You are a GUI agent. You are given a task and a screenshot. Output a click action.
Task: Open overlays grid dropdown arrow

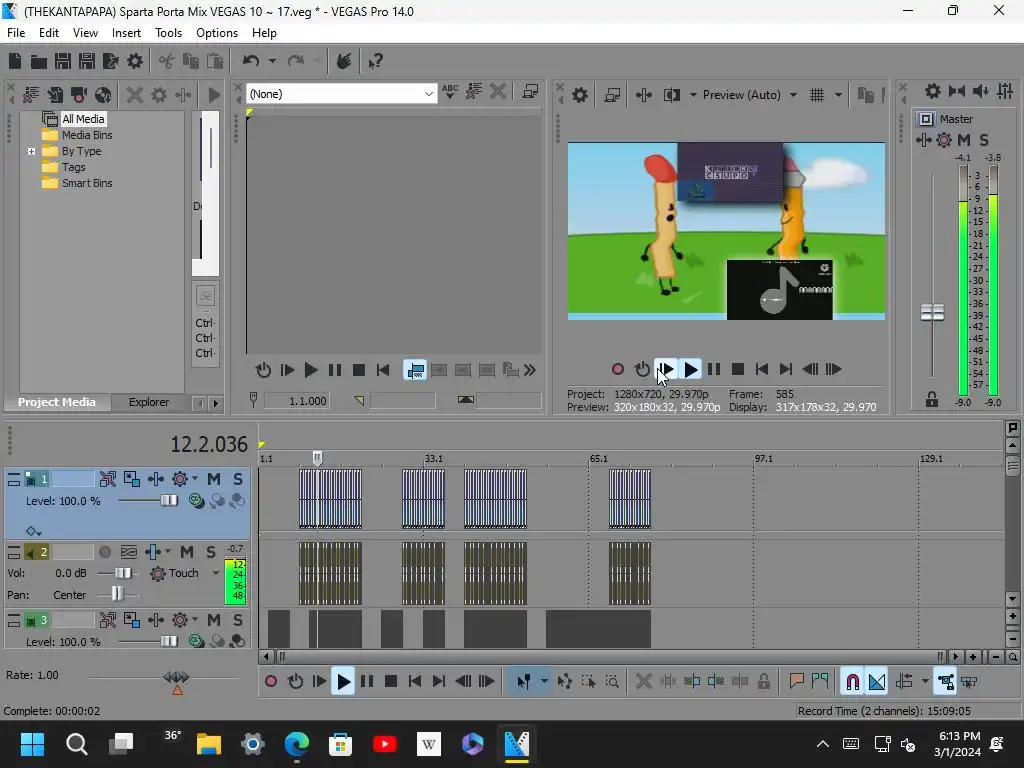pos(838,95)
